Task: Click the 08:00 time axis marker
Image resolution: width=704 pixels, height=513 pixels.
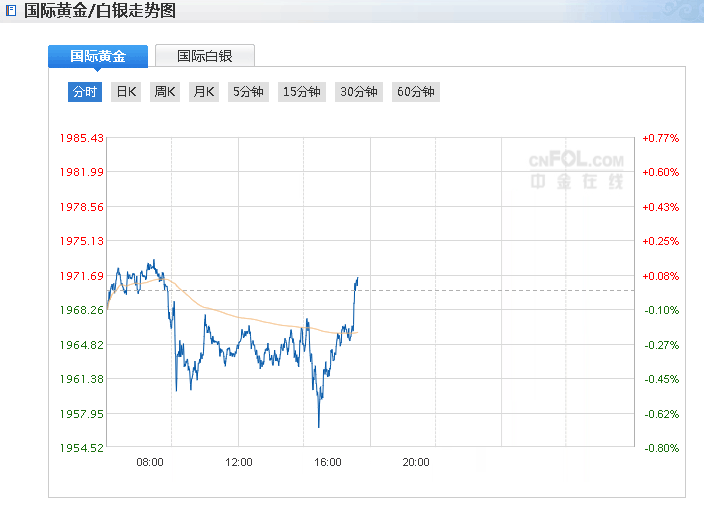Action: (x=150, y=462)
